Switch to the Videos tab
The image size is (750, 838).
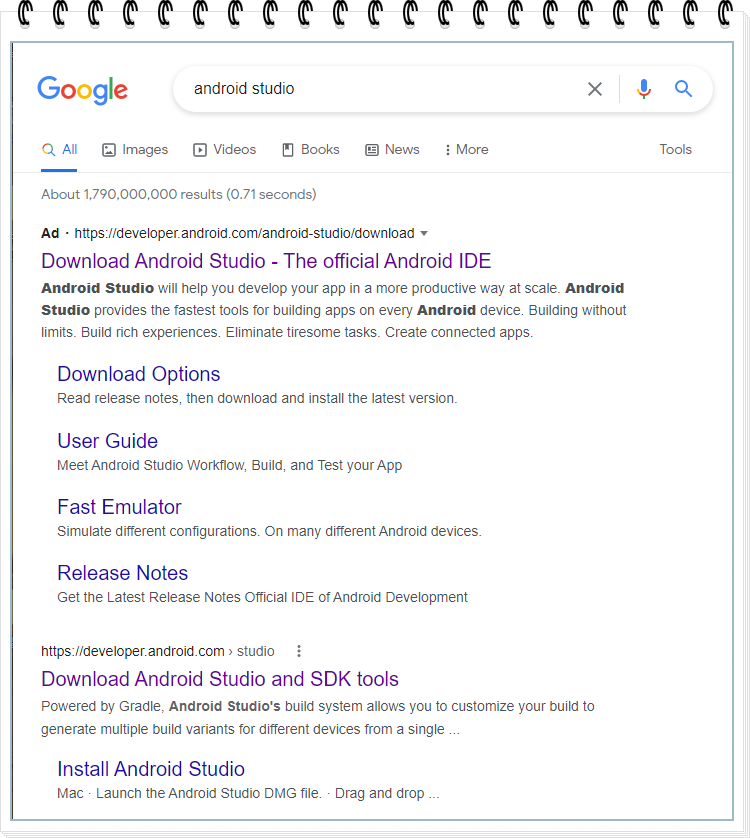(225, 150)
